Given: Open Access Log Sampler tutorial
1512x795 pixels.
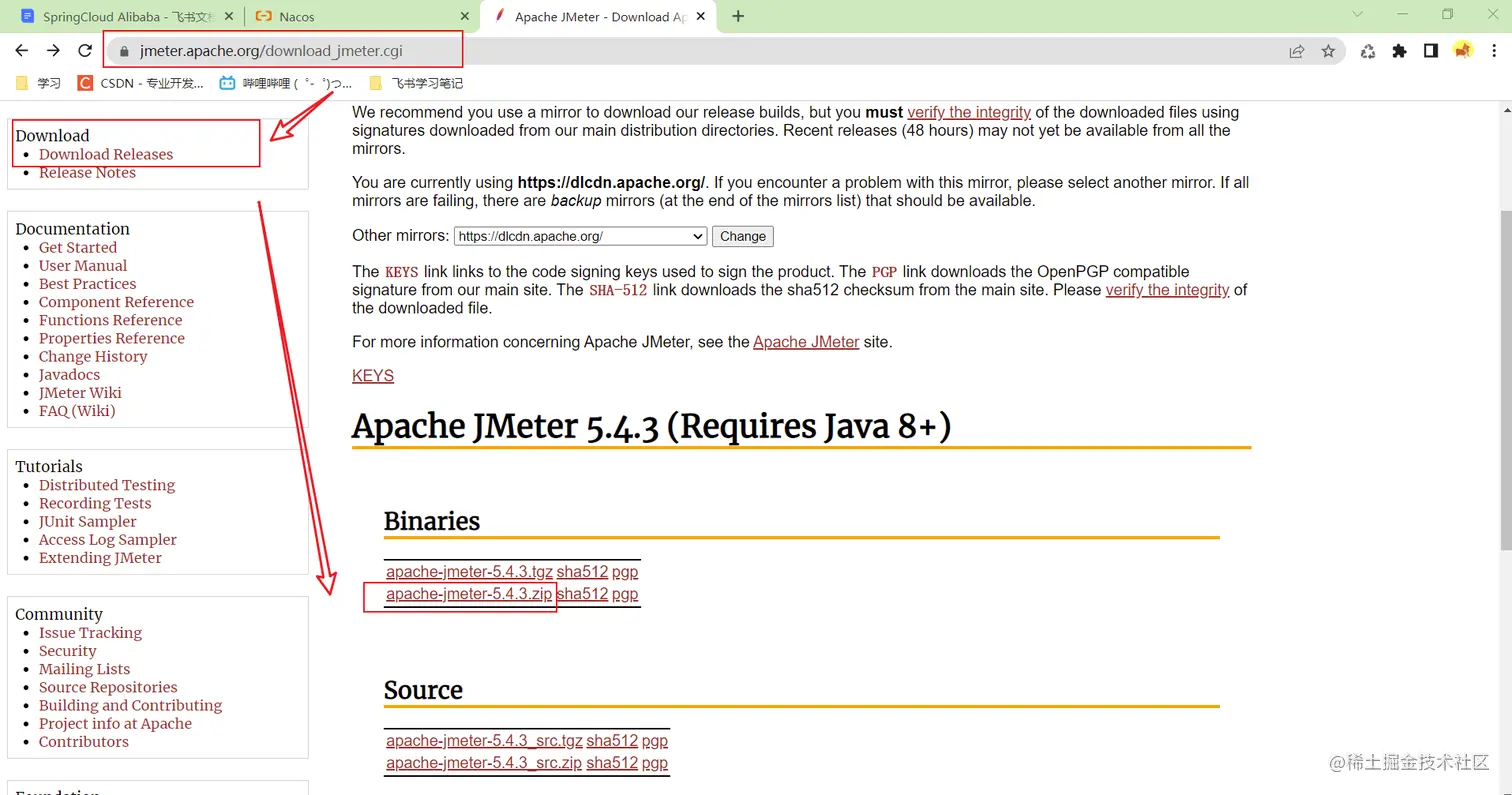Looking at the screenshot, I should [108, 539].
